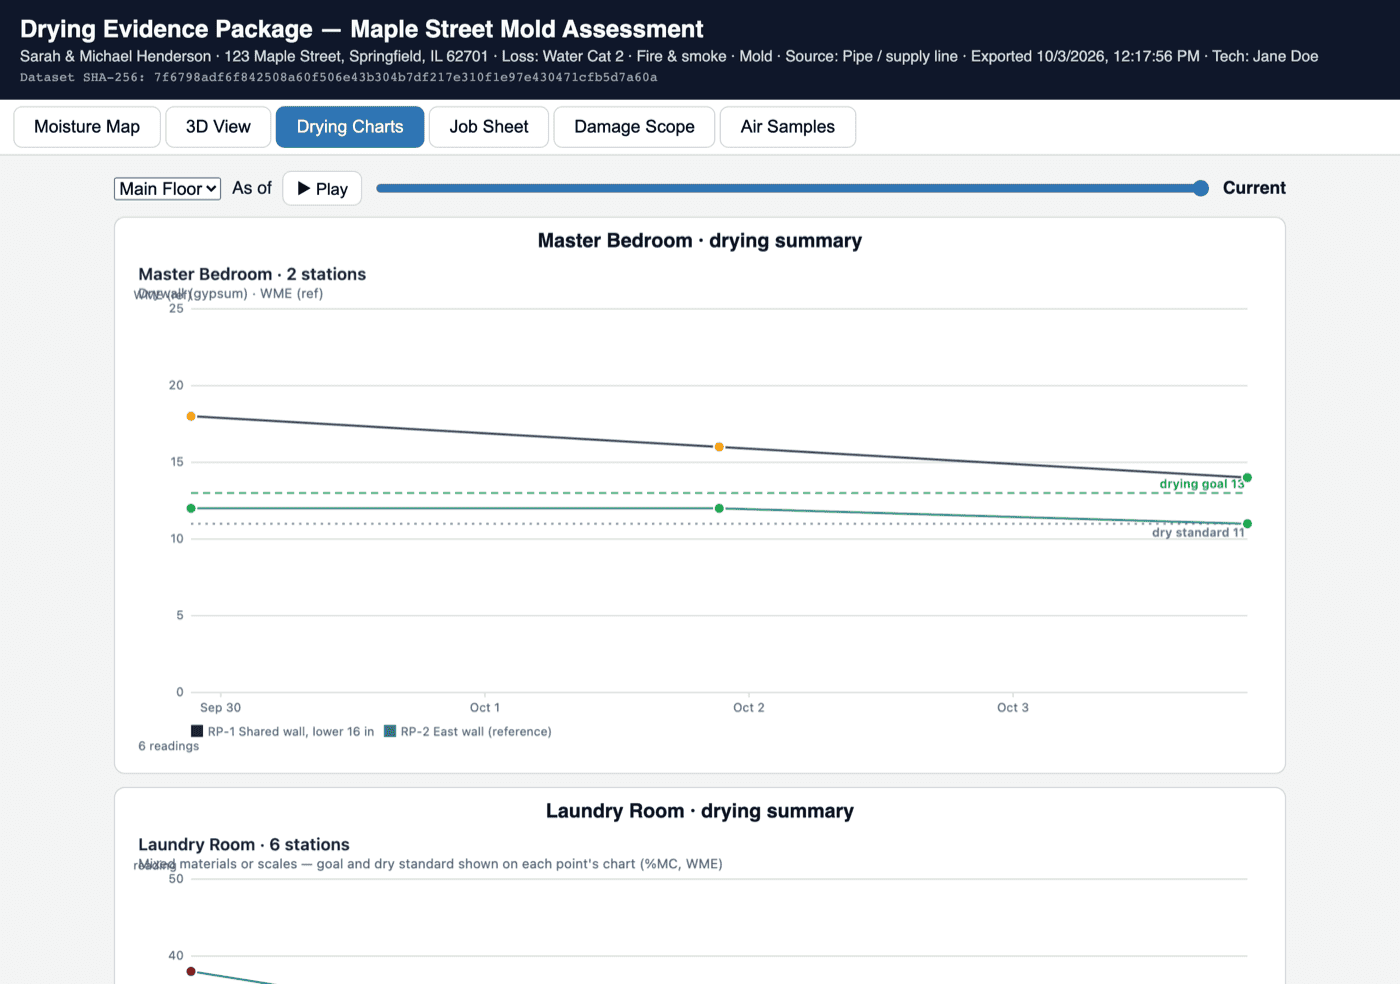This screenshot has height=984, width=1400.
Task: Click the "Master Bedroom · drying summary" heading
Action: click(x=700, y=241)
